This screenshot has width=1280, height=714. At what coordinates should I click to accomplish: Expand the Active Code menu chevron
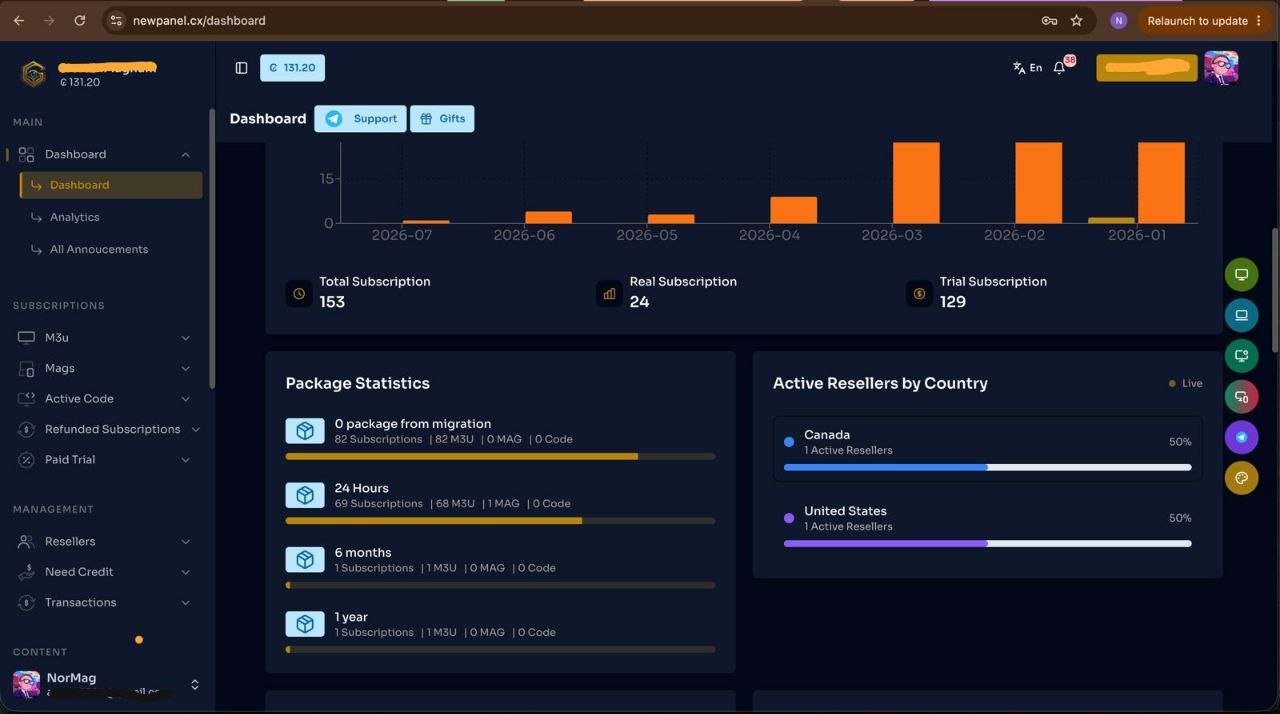[185, 399]
